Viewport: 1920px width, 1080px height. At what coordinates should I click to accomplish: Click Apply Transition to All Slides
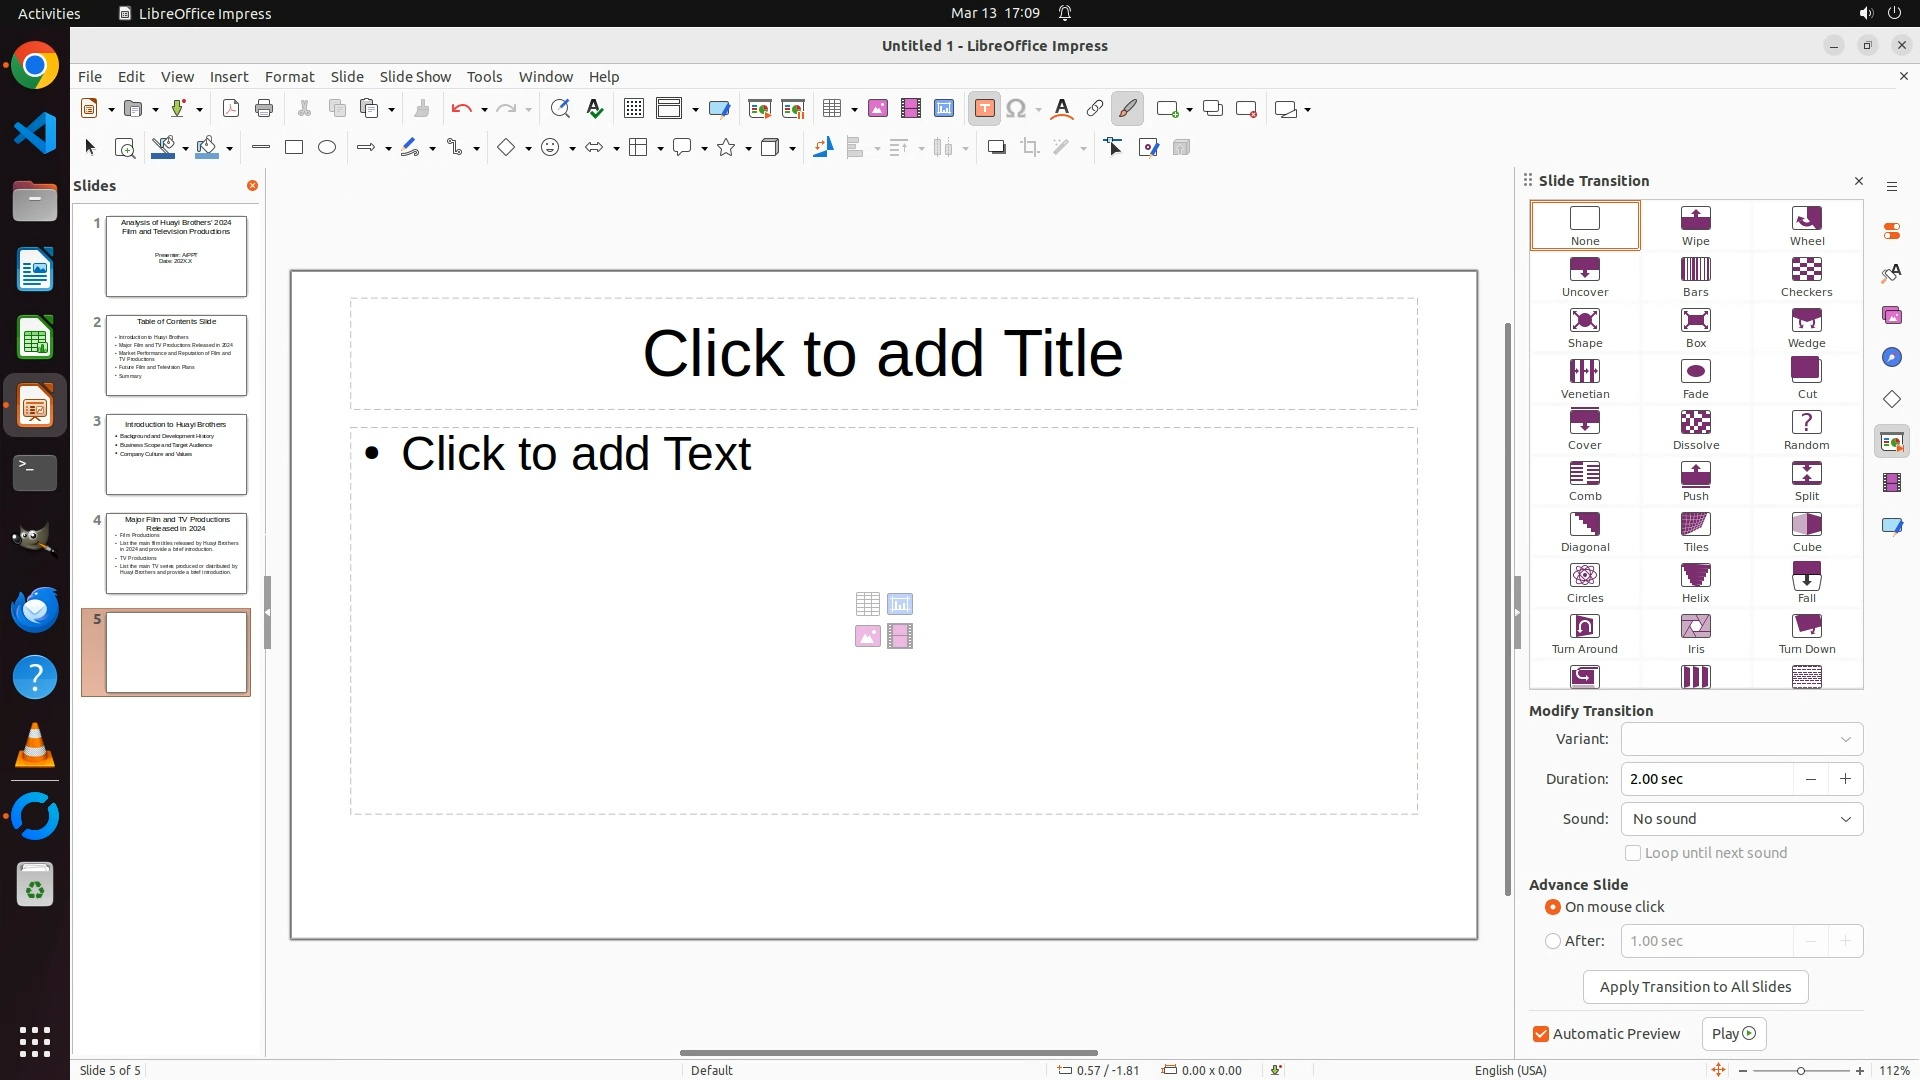[1695, 987]
